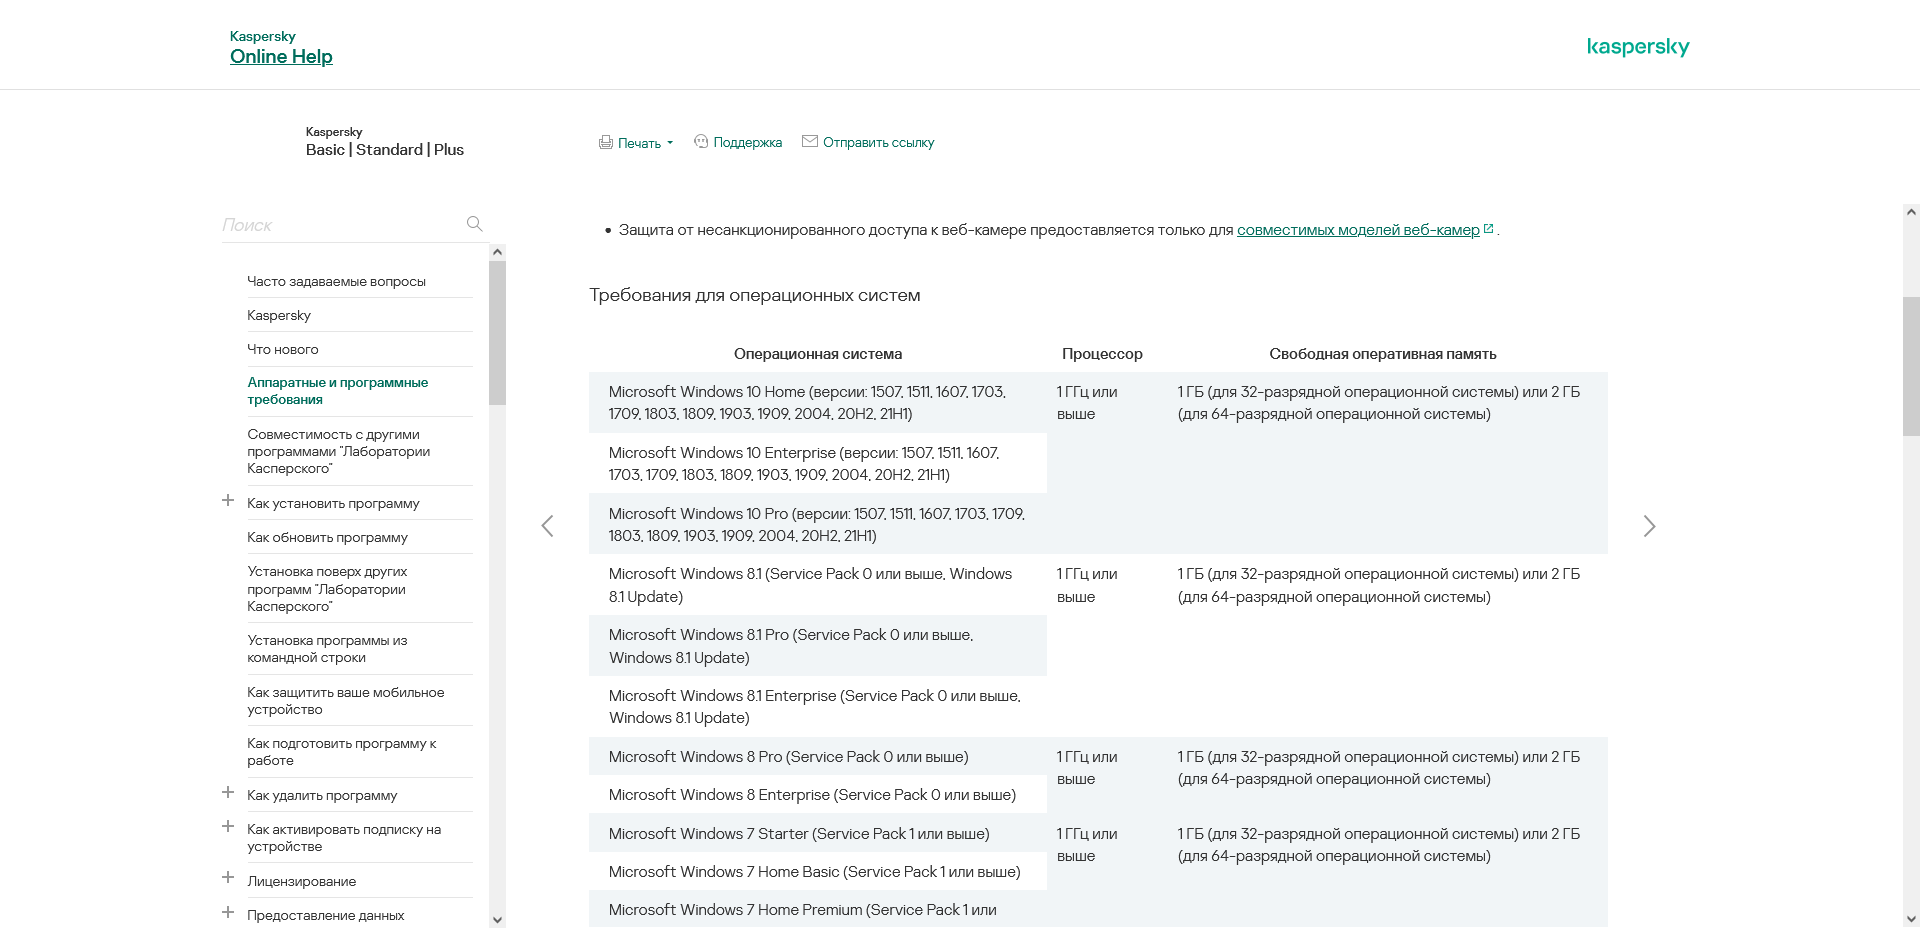This screenshot has height=928, width=1920.
Task: Click the Microsoft Windows 7 Home Premium row
Action: click(x=818, y=909)
